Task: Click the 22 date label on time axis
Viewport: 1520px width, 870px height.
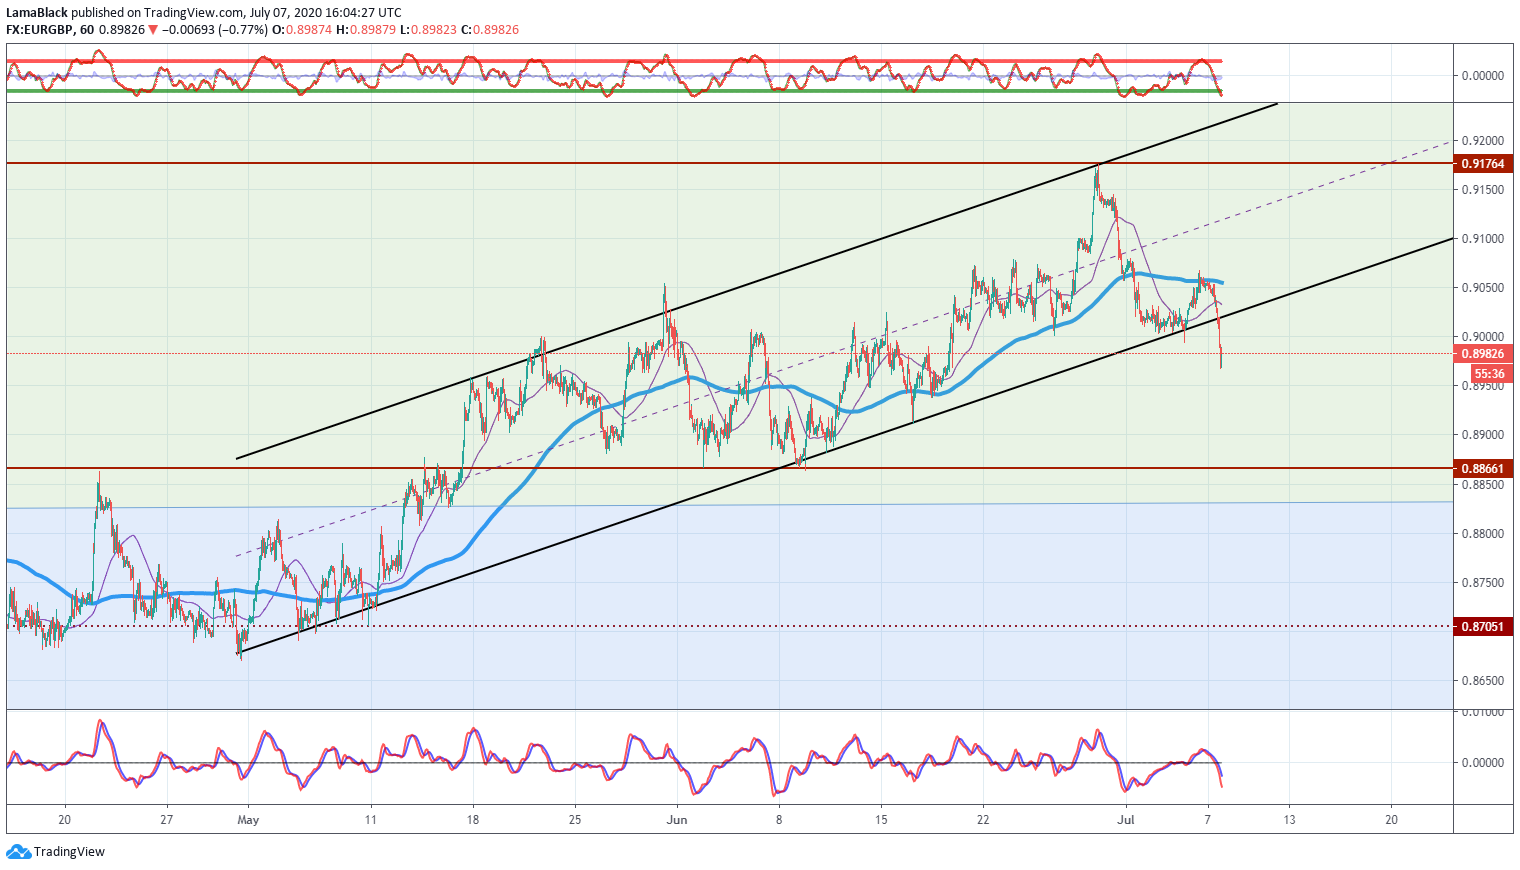Action: click(x=983, y=820)
